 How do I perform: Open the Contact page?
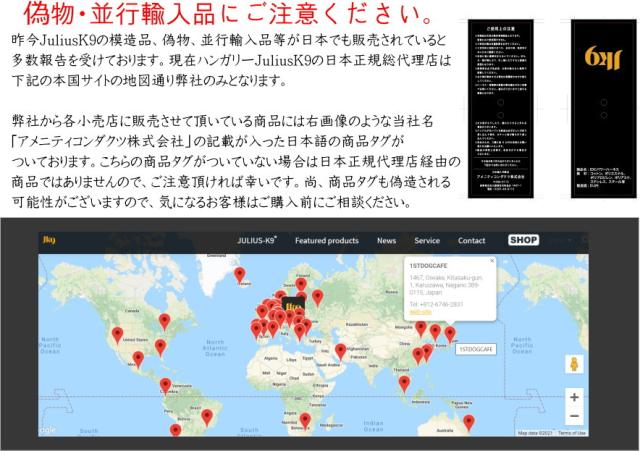pos(471,241)
